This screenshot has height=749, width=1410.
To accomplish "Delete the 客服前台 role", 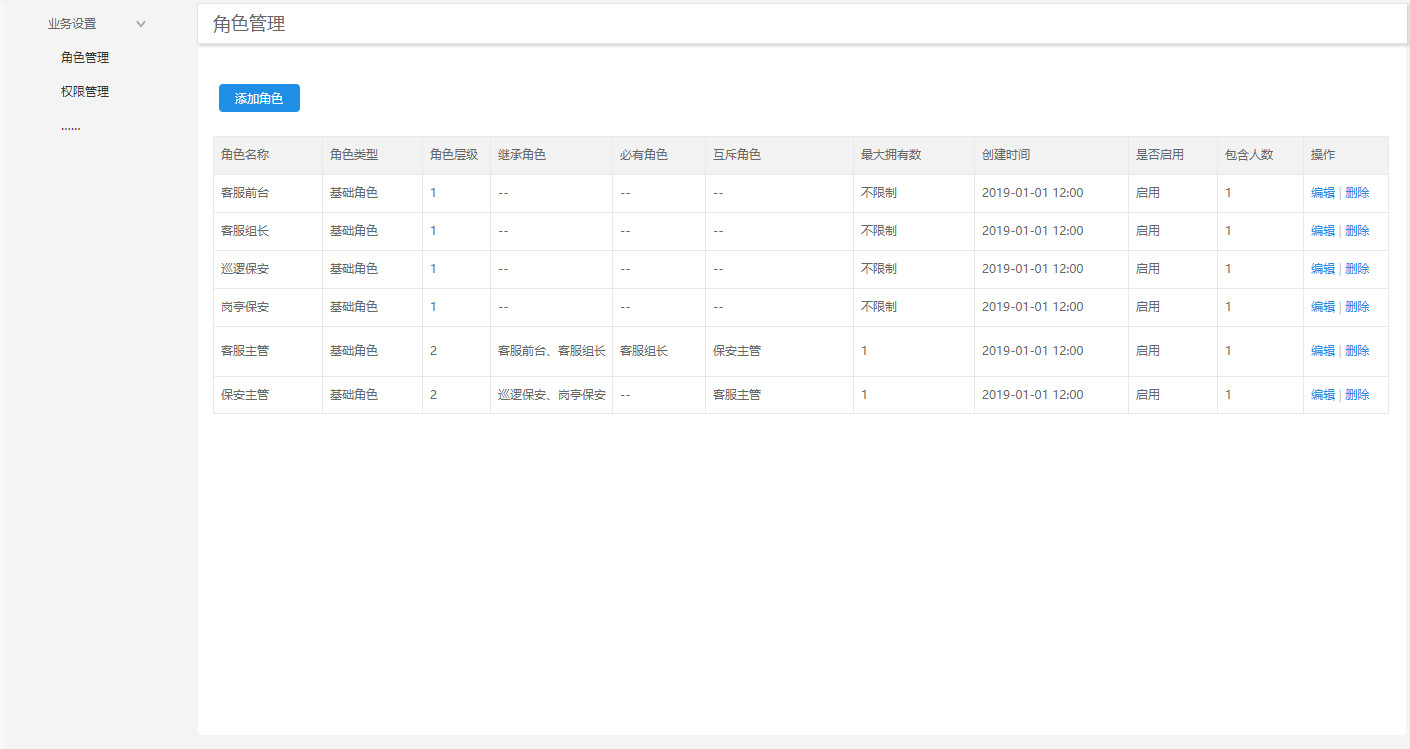I will coord(1358,192).
